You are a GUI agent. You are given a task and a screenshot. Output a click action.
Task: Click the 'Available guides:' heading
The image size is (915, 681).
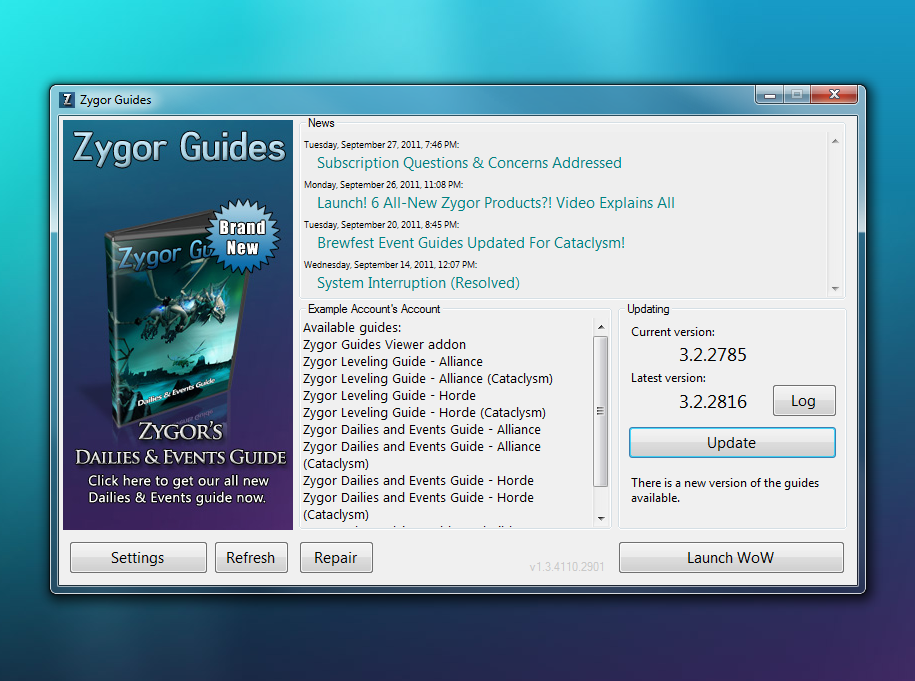point(352,328)
